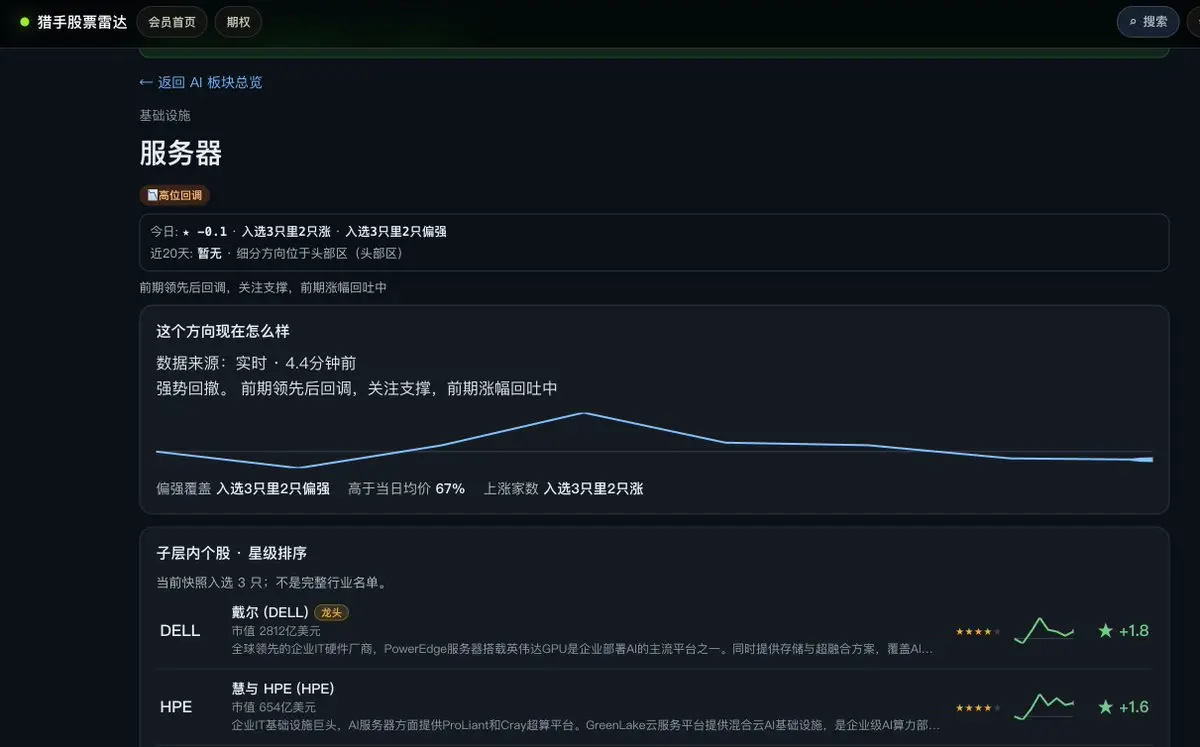Click the green star beside +1.6

(1105, 707)
